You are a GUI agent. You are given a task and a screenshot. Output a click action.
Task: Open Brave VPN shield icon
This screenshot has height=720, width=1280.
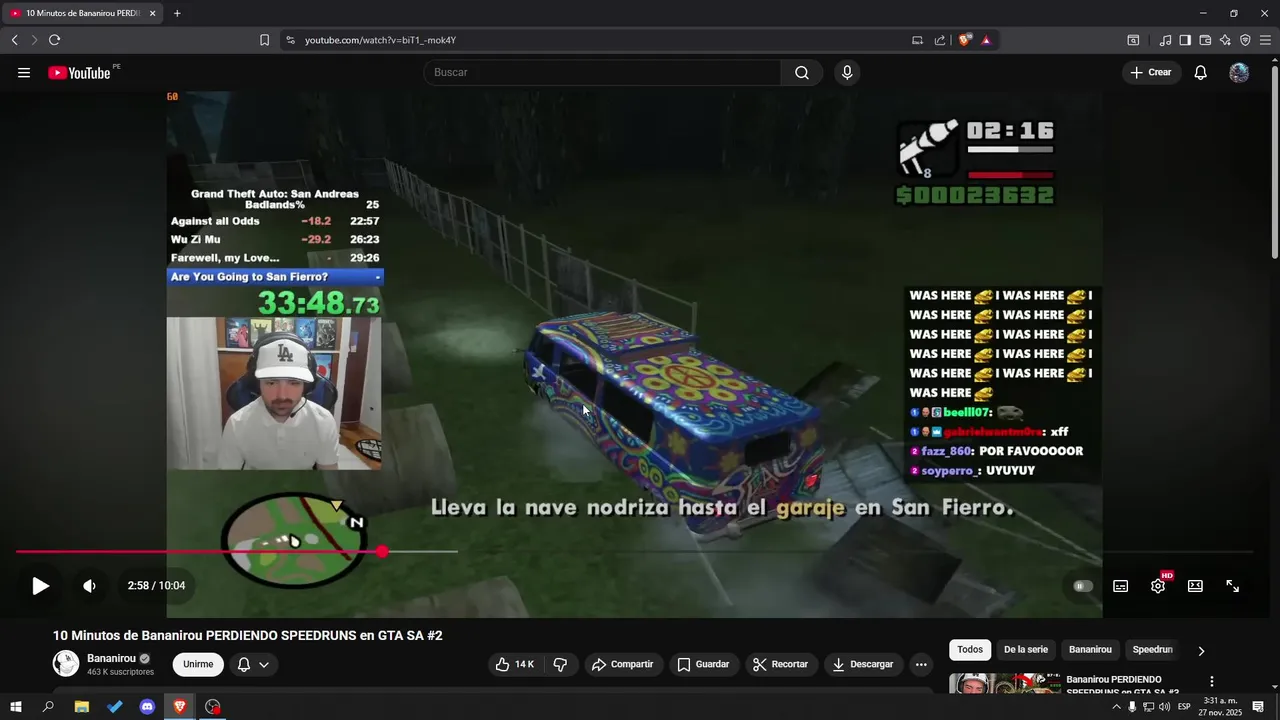pyautogui.click(x=1245, y=40)
